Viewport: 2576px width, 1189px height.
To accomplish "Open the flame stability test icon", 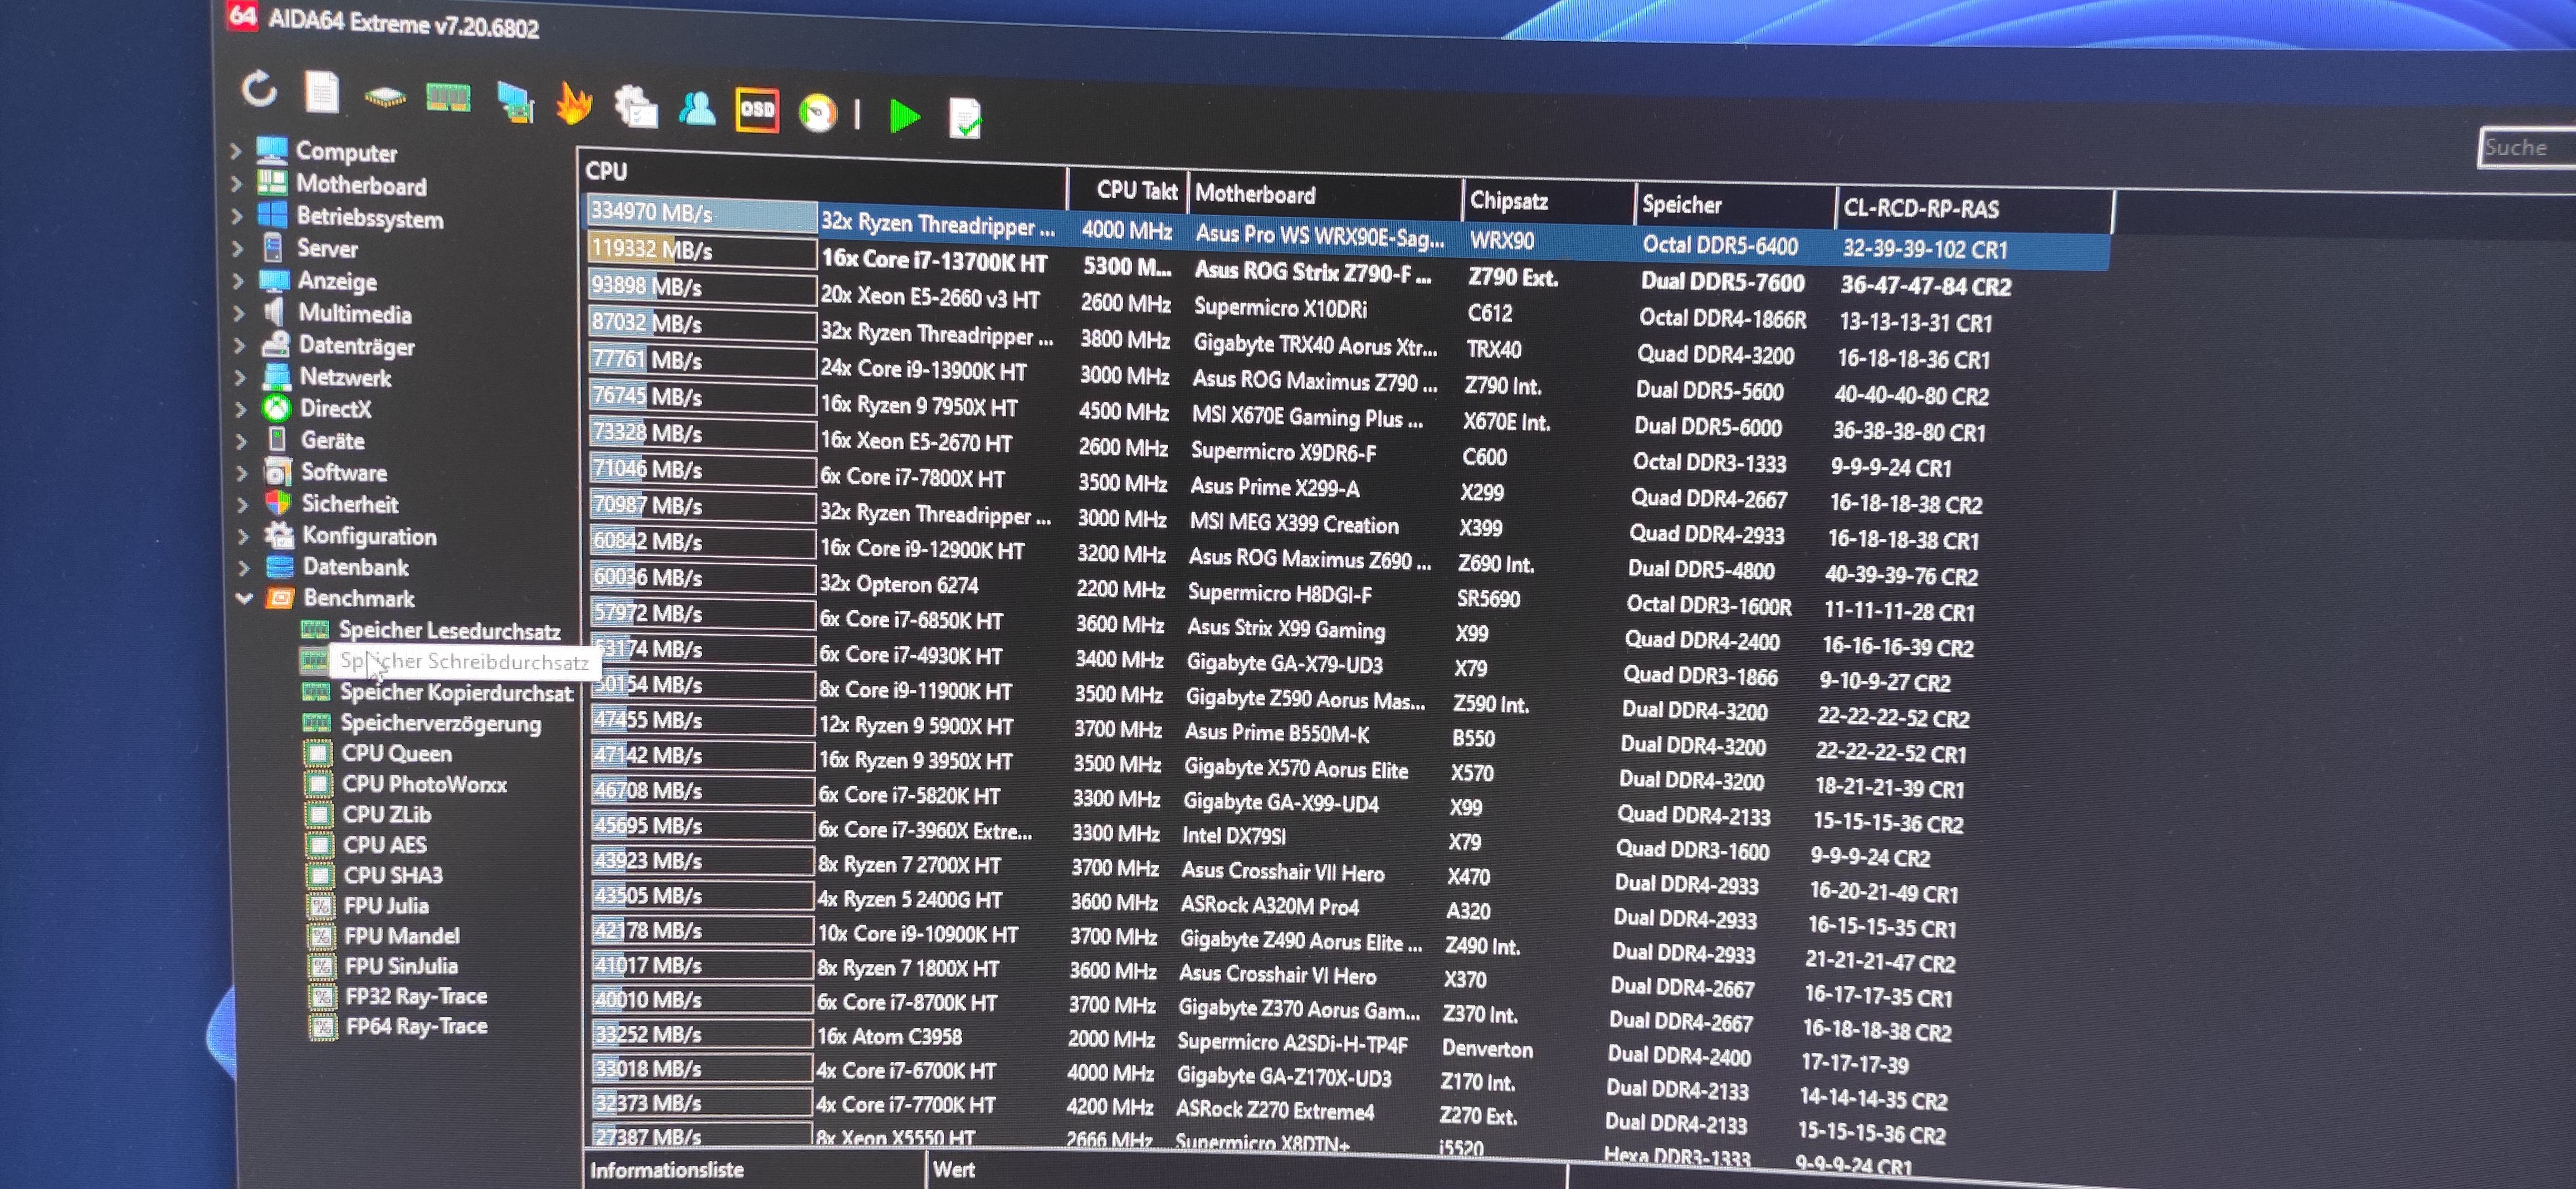I will (574, 104).
